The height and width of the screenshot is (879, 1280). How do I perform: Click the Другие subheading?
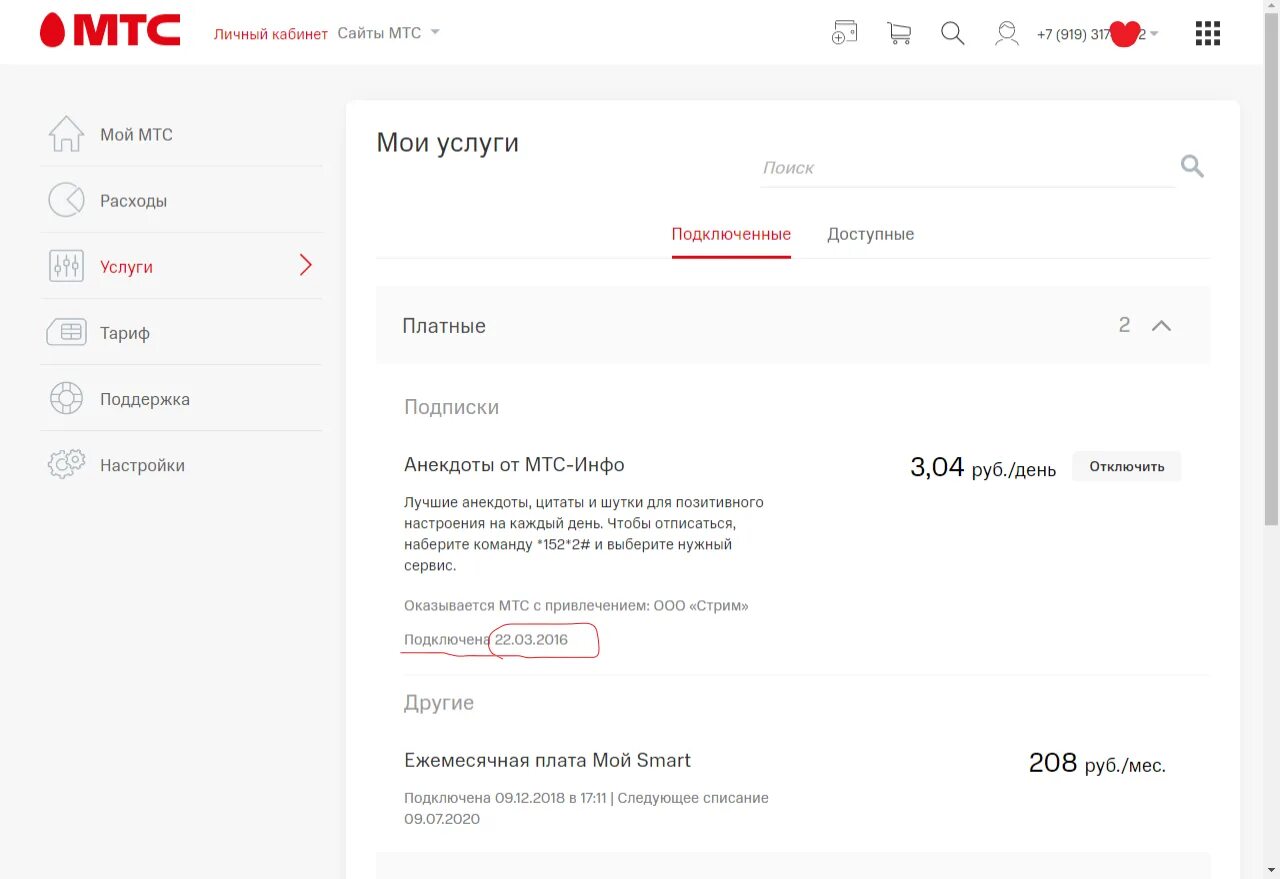tap(439, 703)
